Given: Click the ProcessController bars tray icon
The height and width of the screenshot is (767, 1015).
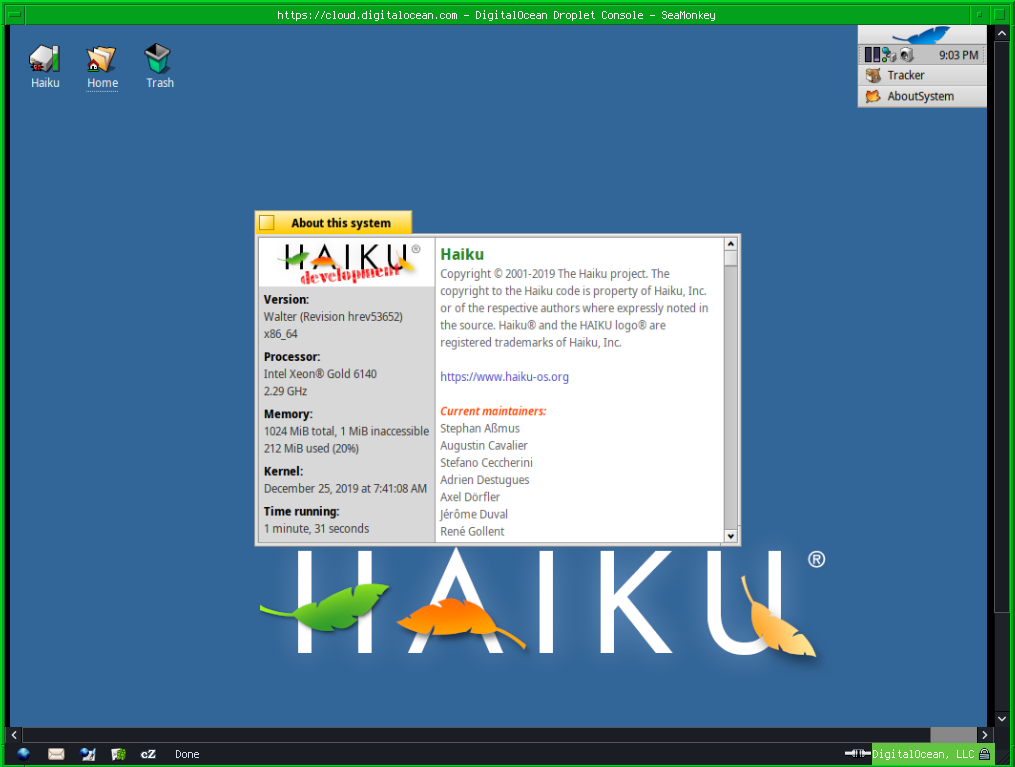Looking at the screenshot, I should coord(871,55).
